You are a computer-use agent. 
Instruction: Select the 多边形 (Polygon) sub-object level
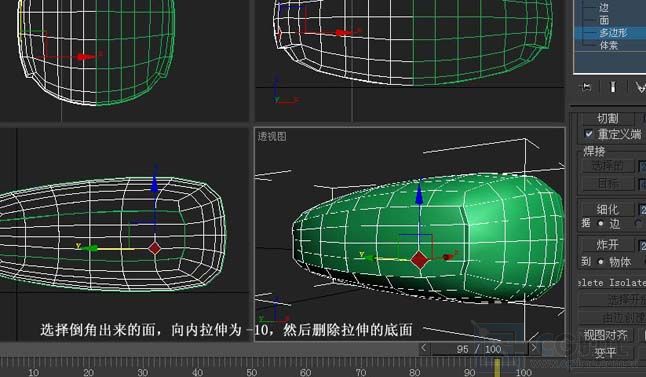pos(613,33)
